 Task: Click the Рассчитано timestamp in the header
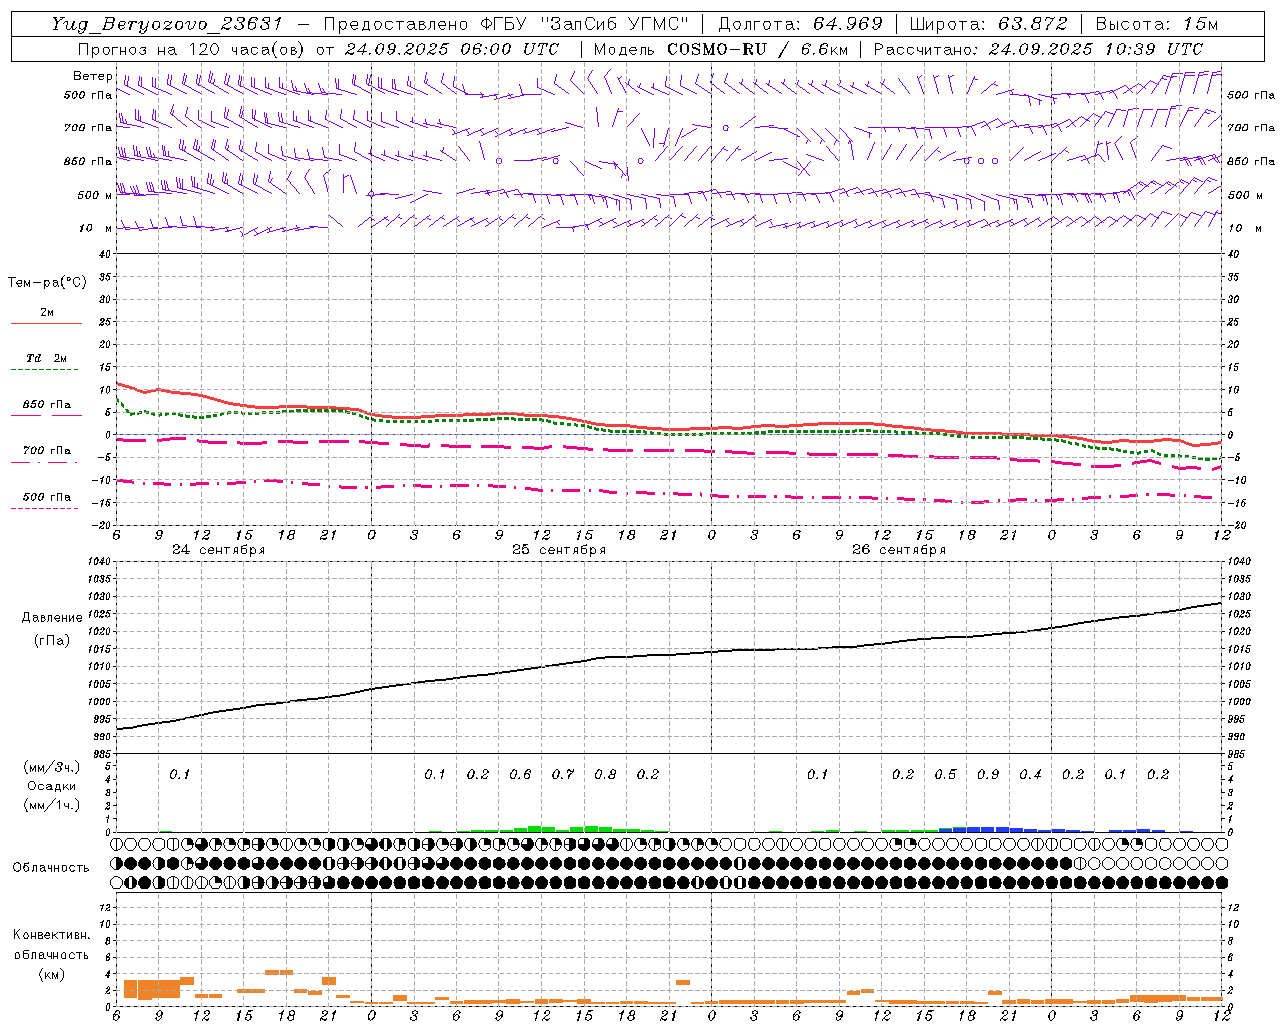point(1038,49)
